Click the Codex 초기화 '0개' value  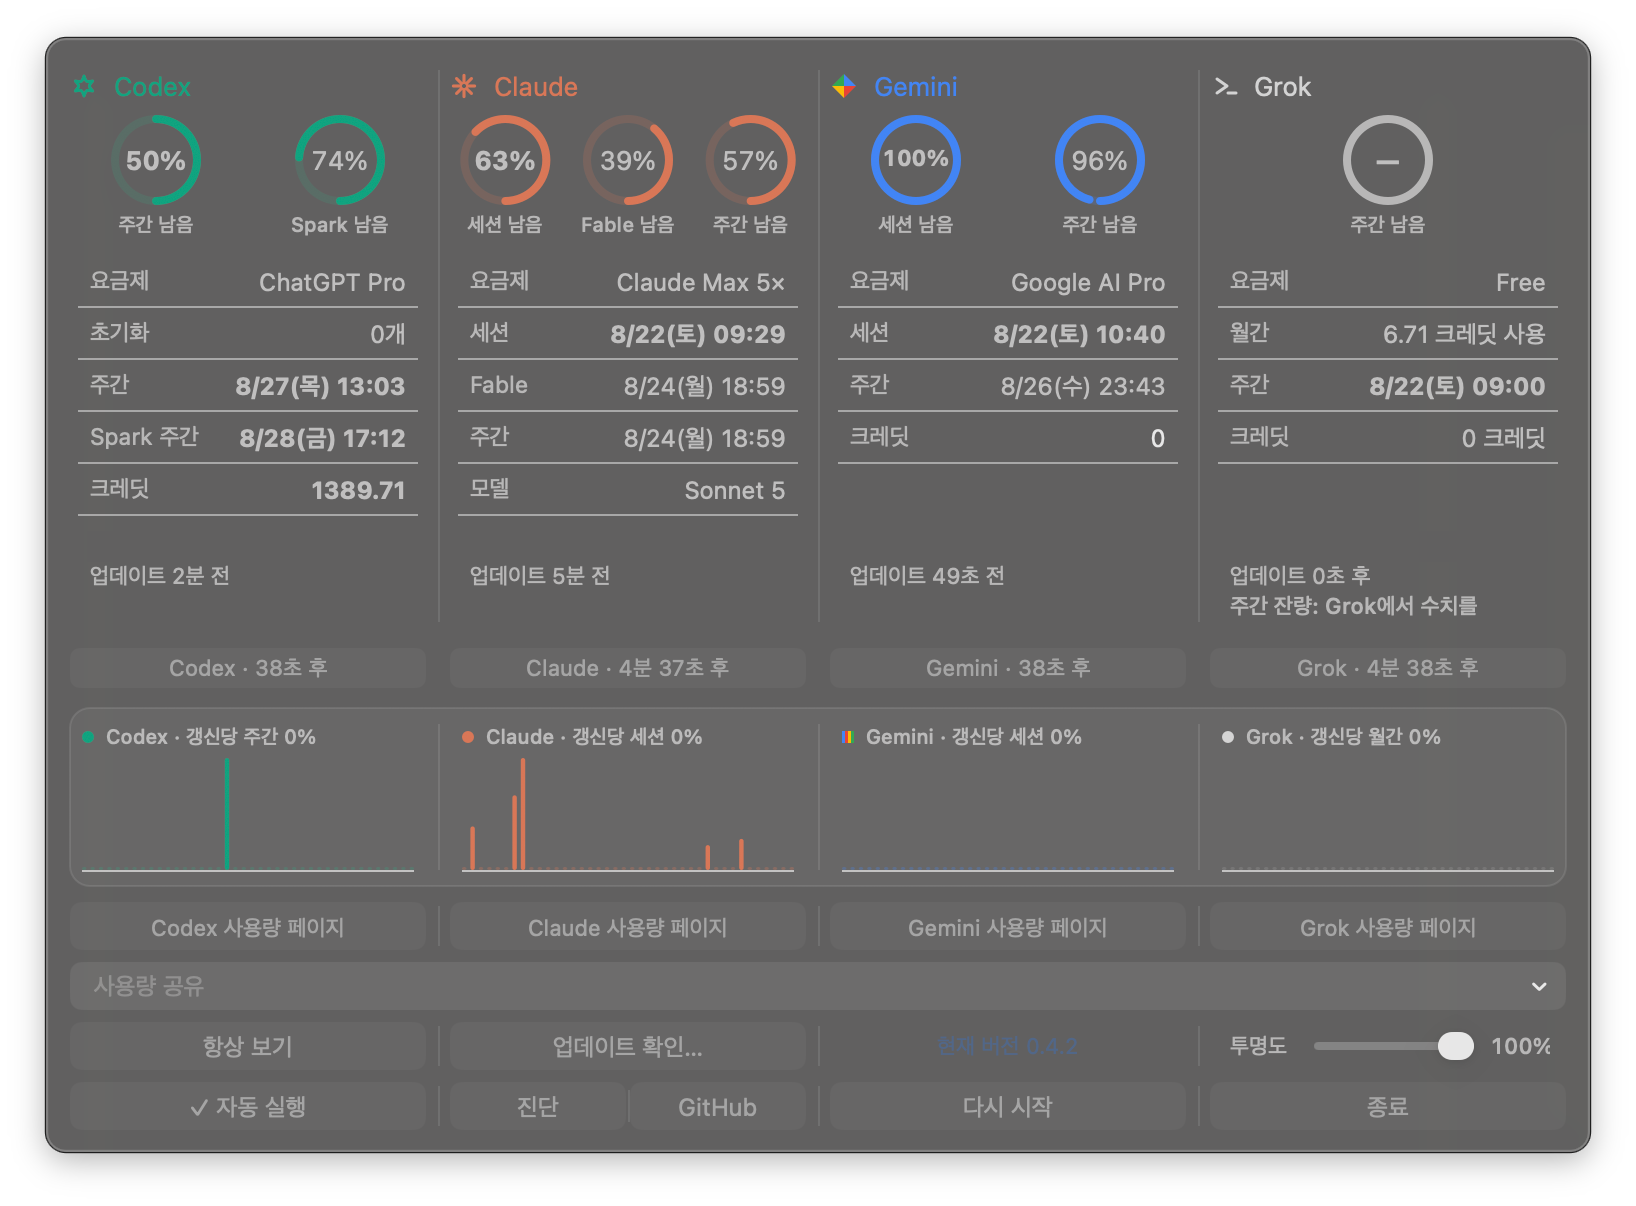[388, 334]
